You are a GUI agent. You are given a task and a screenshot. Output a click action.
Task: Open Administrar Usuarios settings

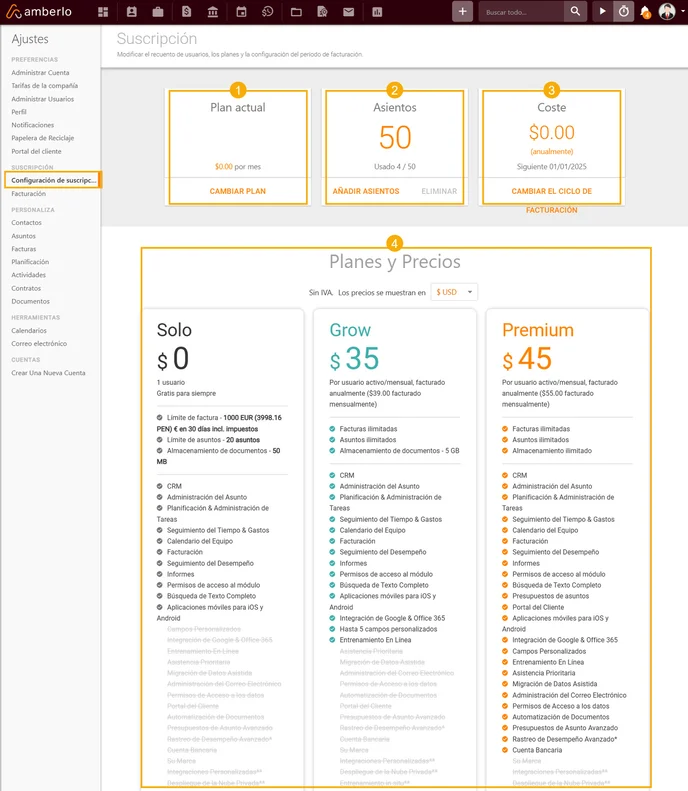(x=42, y=99)
